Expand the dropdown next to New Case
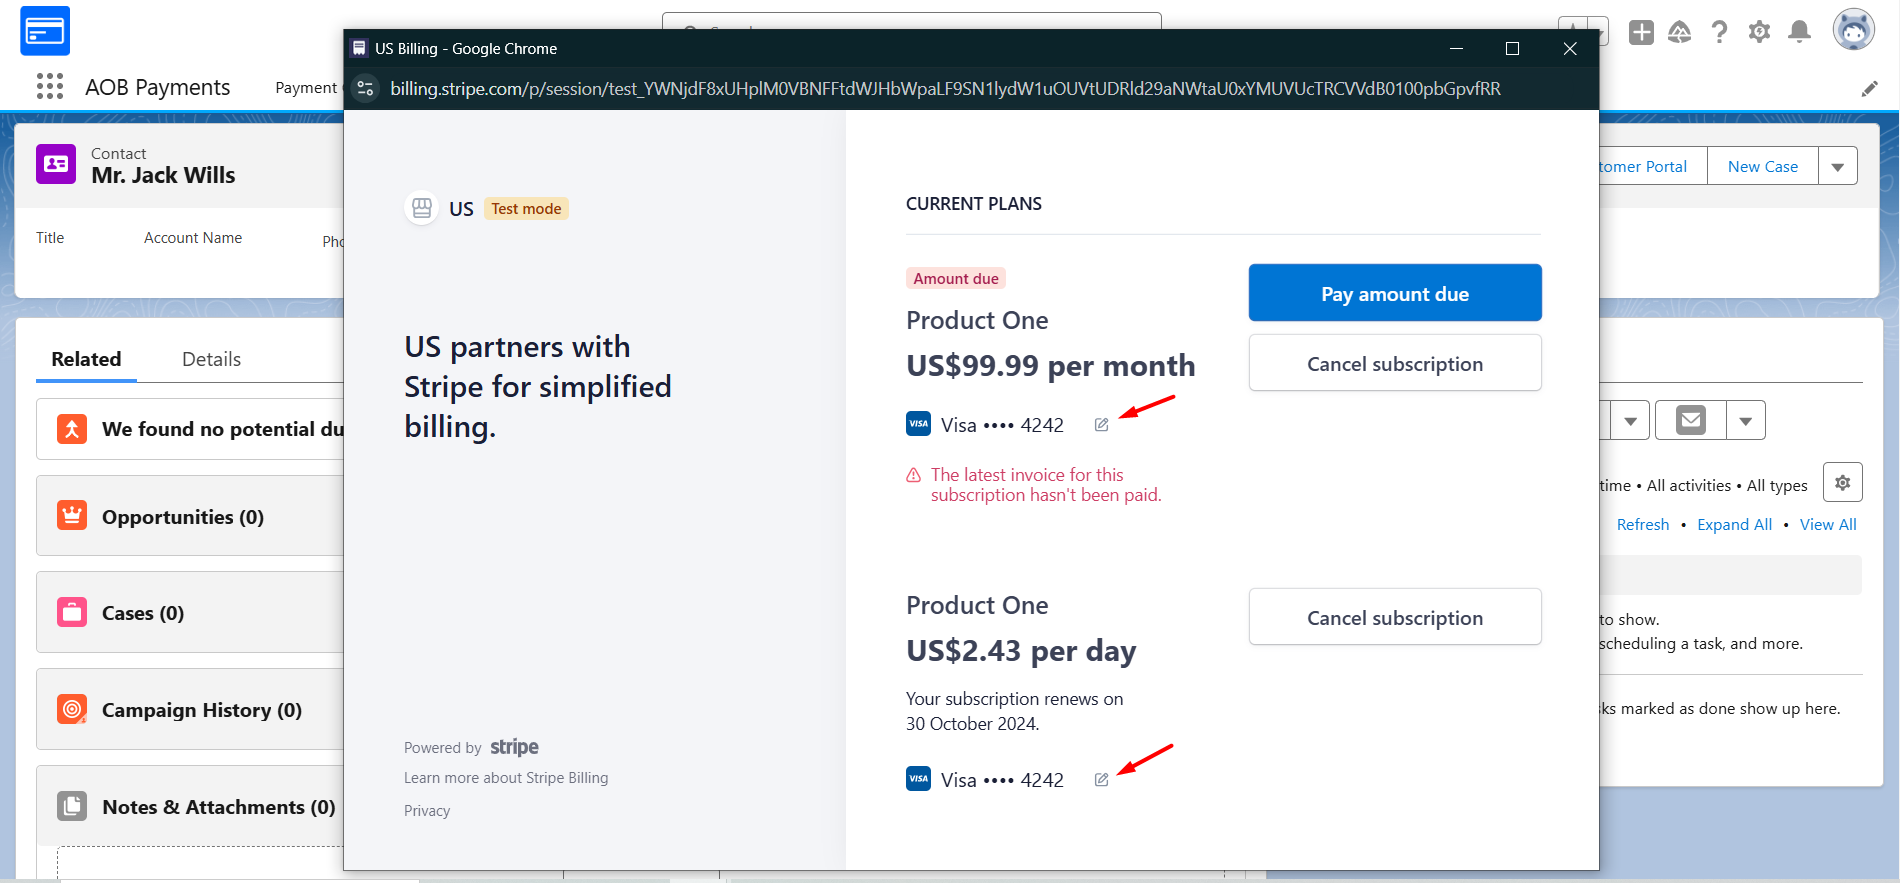The height and width of the screenshot is (883, 1900). coord(1838,166)
